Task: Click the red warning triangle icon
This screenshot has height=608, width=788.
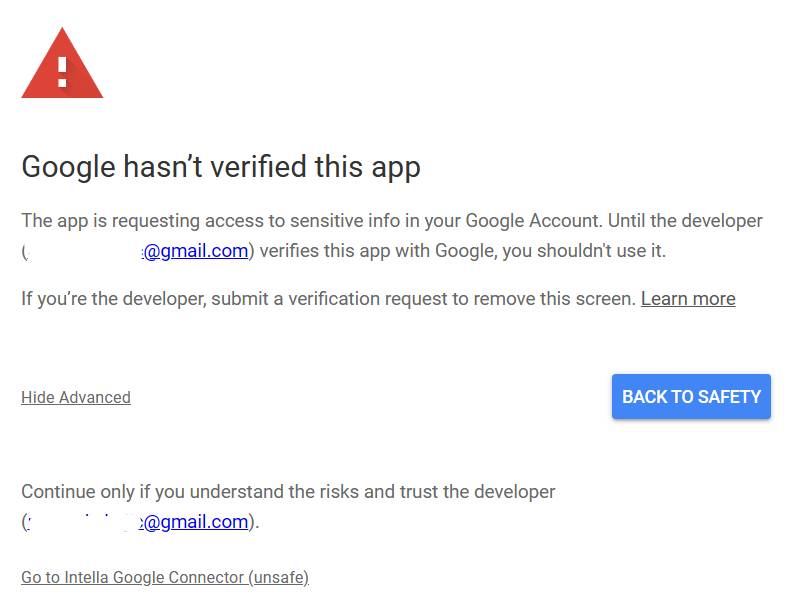Action: (62, 64)
